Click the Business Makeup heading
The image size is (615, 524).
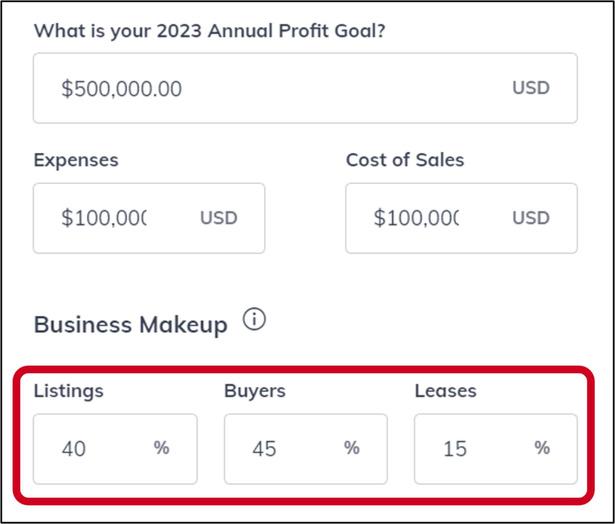tap(131, 324)
